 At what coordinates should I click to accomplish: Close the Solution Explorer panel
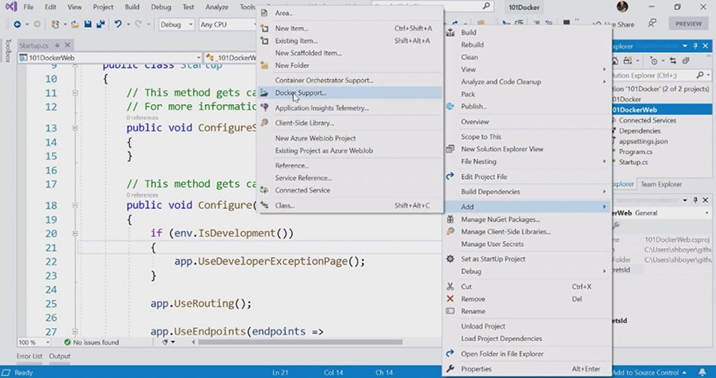click(x=705, y=46)
